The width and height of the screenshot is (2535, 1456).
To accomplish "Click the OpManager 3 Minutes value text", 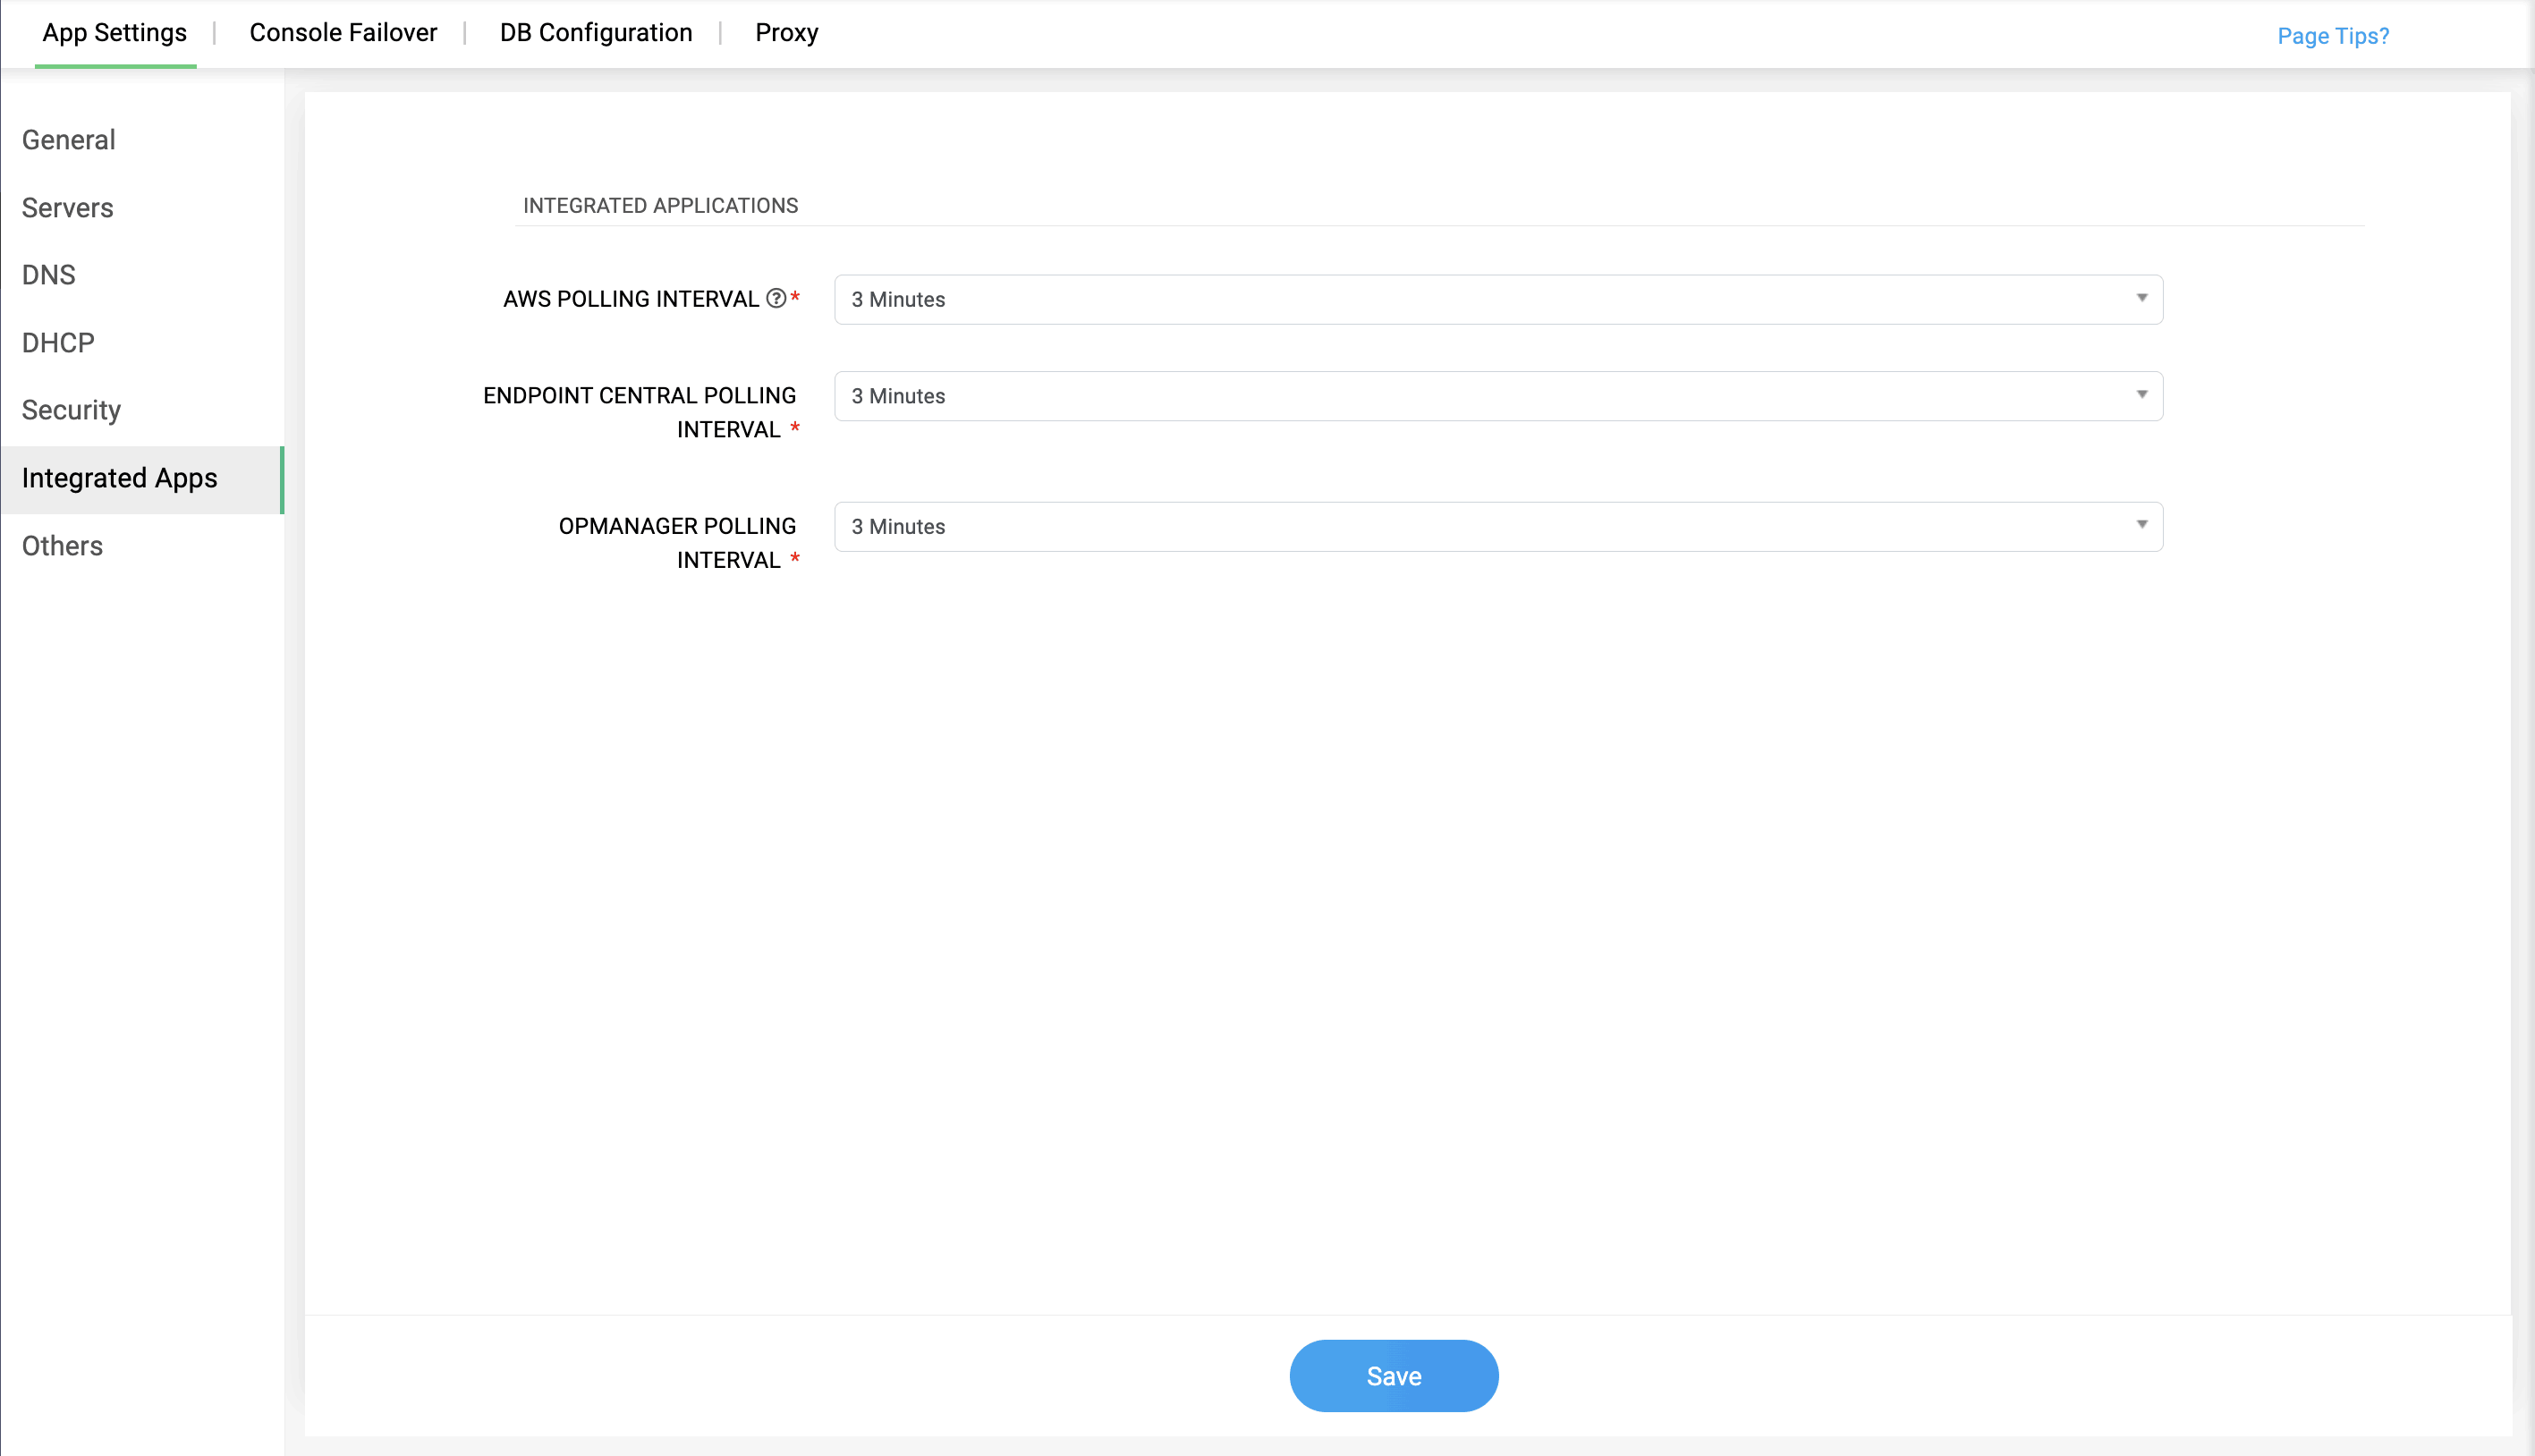I will click(x=898, y=526).
